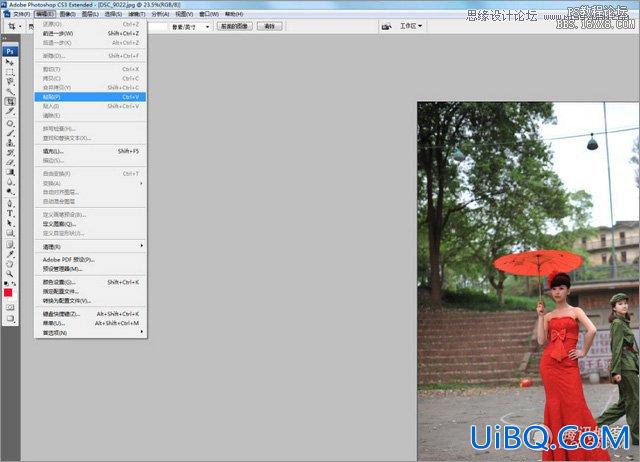
Task: Select the Crop tool in toolbox
Action: 10,101
